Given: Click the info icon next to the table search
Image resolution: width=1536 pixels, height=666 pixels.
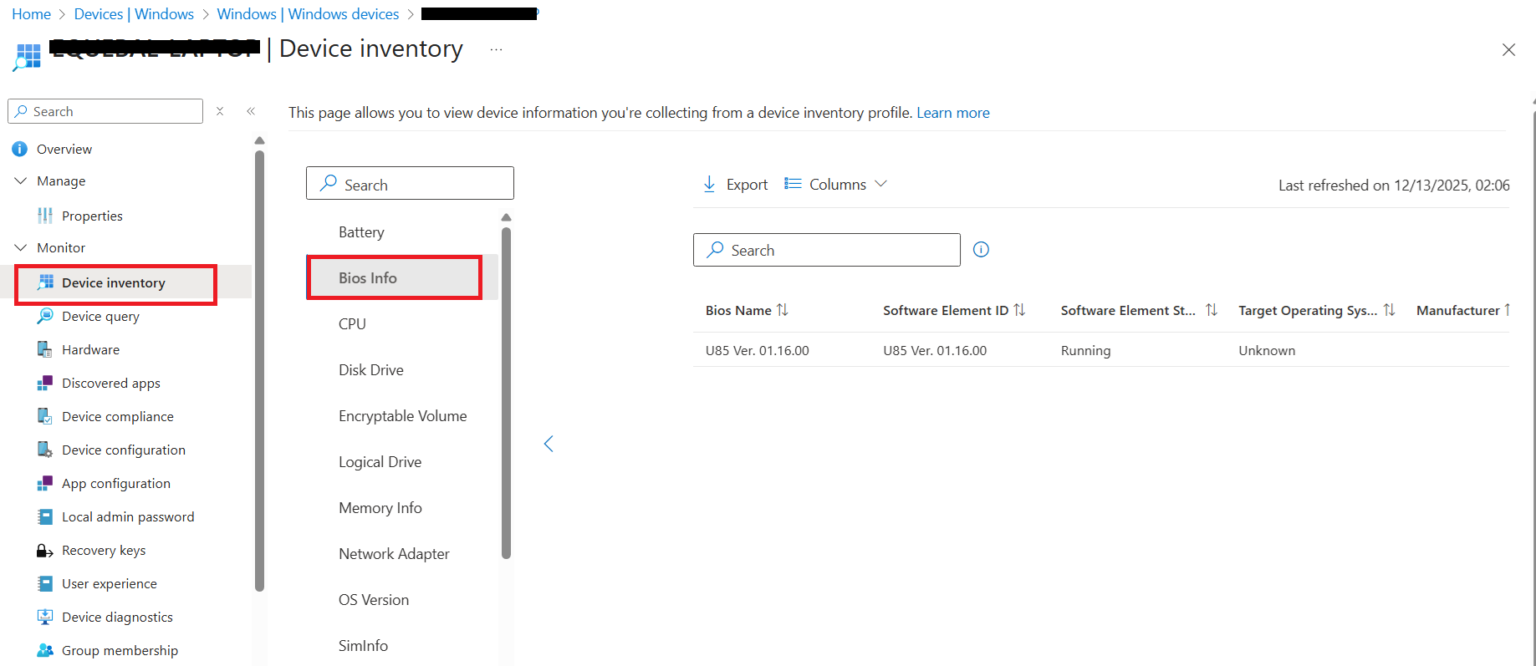Looking at the screenshot, I should [x=981, y=249].
